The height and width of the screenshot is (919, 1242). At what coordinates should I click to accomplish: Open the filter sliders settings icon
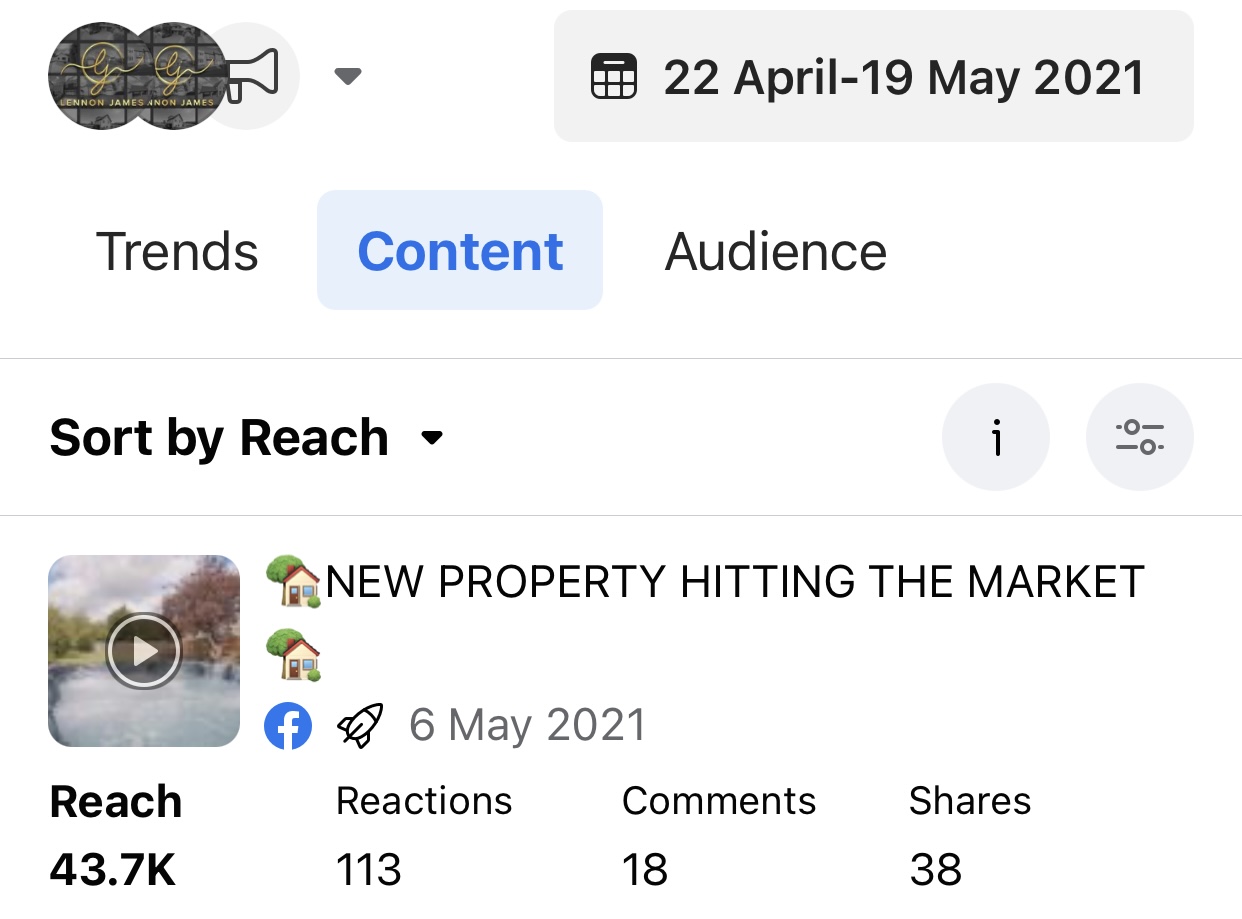[1139, 437]
